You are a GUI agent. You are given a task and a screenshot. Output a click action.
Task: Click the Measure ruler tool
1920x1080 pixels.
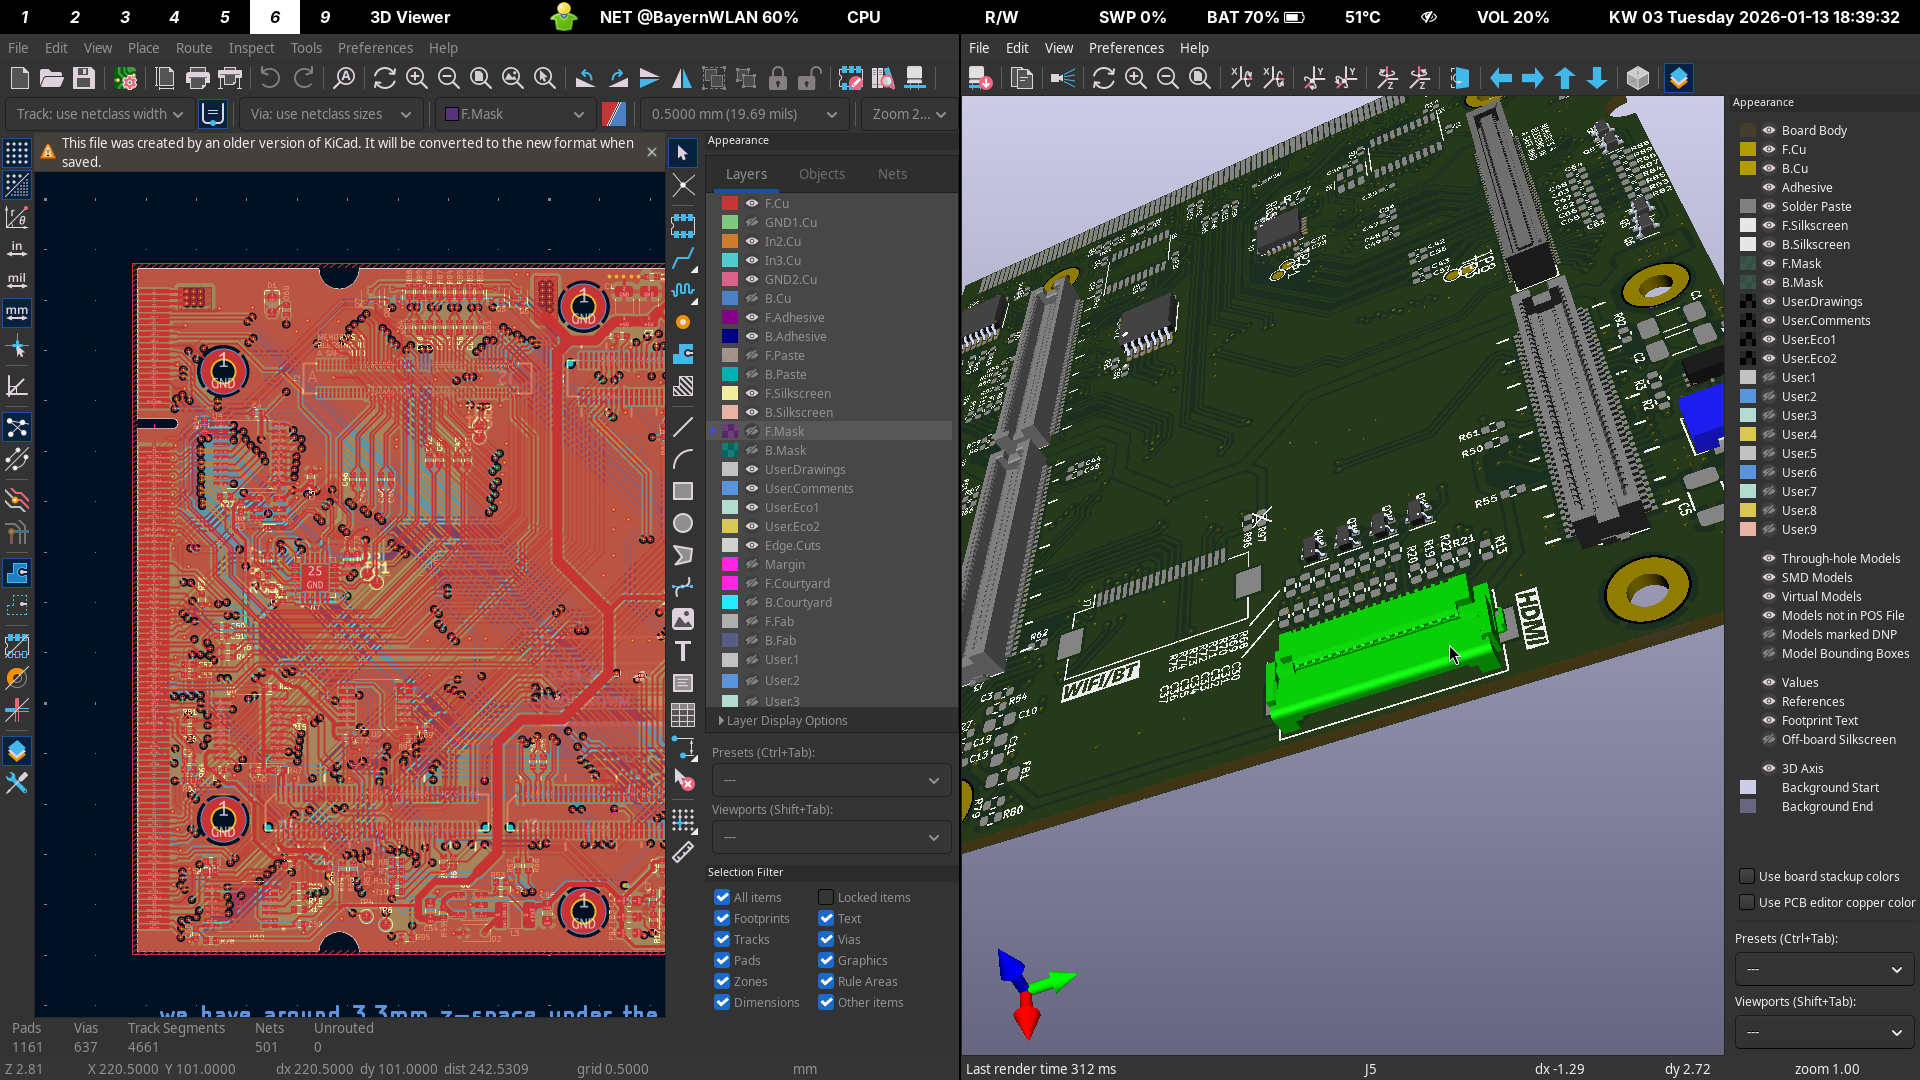[x=683, y=852]
